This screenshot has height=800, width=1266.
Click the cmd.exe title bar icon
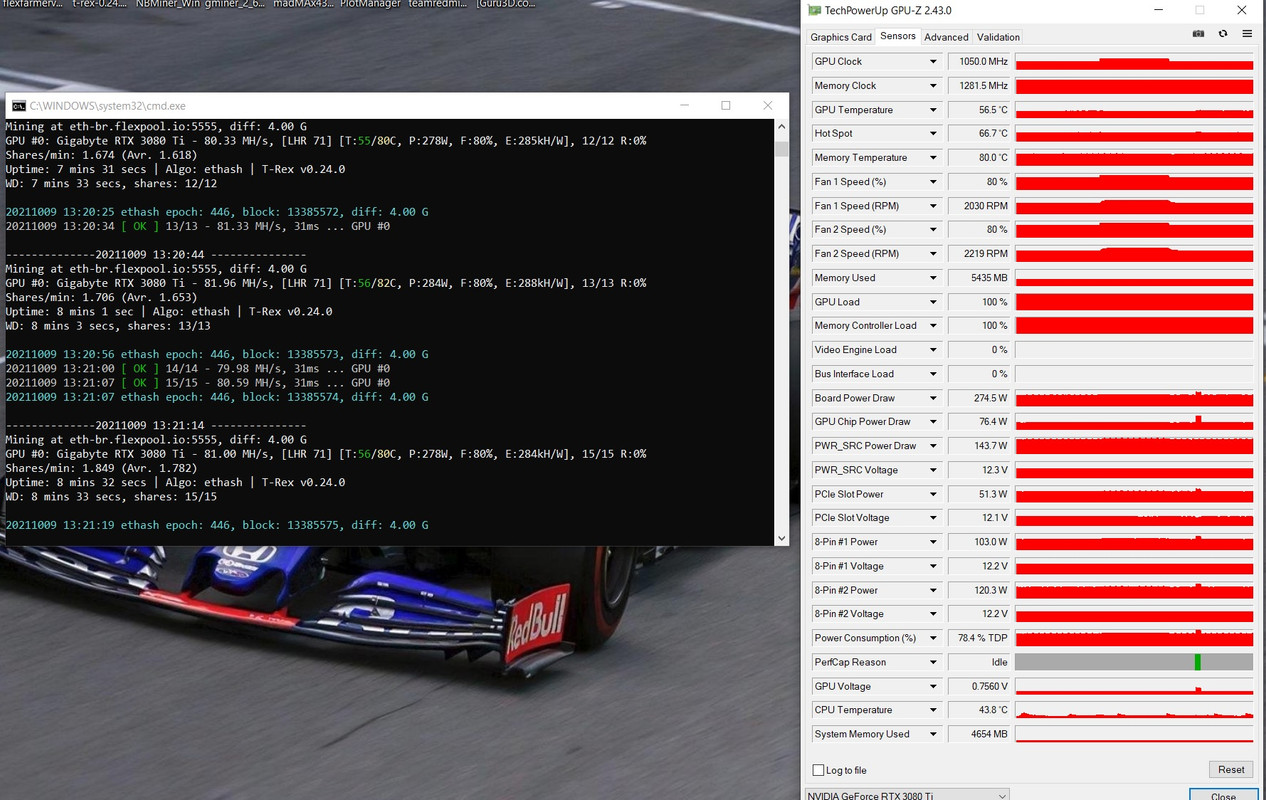tap(19, 106)
